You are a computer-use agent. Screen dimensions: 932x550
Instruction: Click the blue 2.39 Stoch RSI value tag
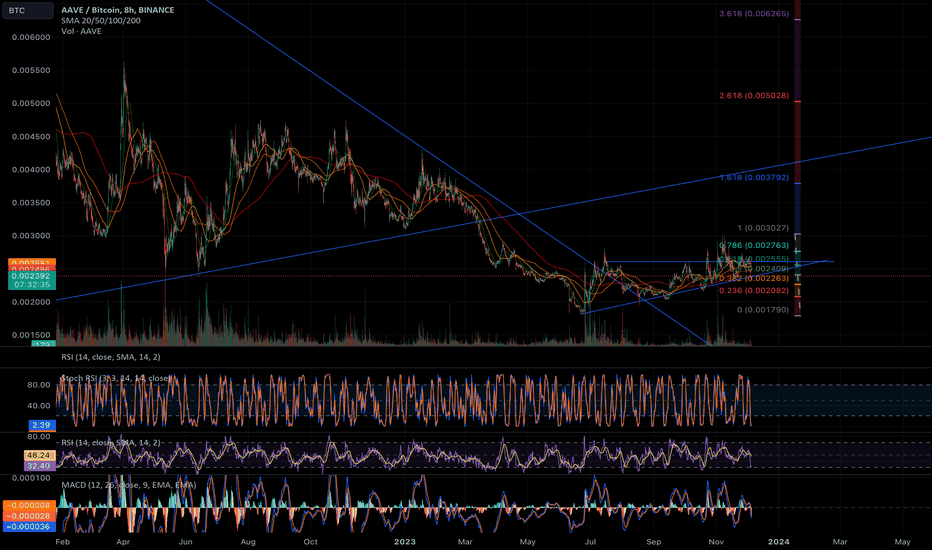(42, 425)
